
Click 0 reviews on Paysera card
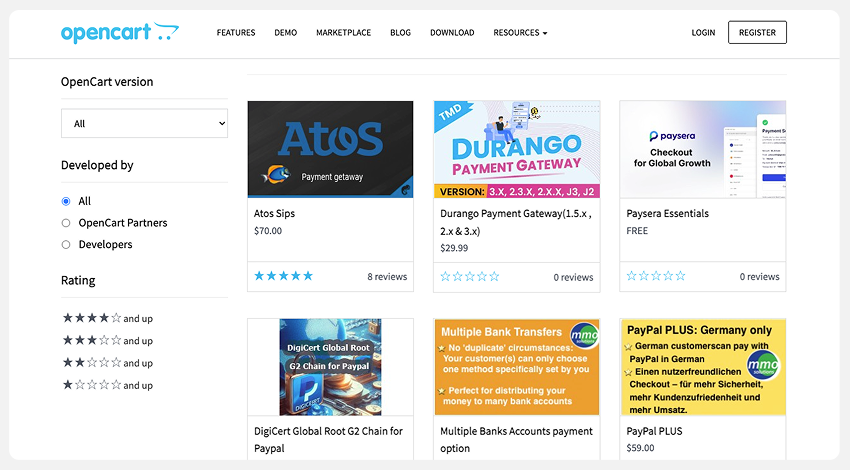coord(759,276)
